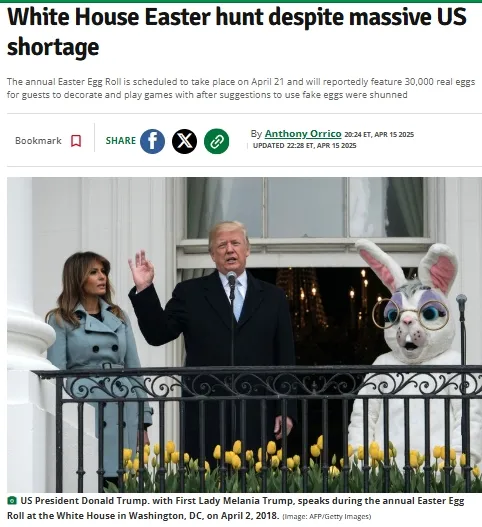Copy the article link with the green chain icon
The height and width of the screenshot is (527, 482).
coord(216,141)
